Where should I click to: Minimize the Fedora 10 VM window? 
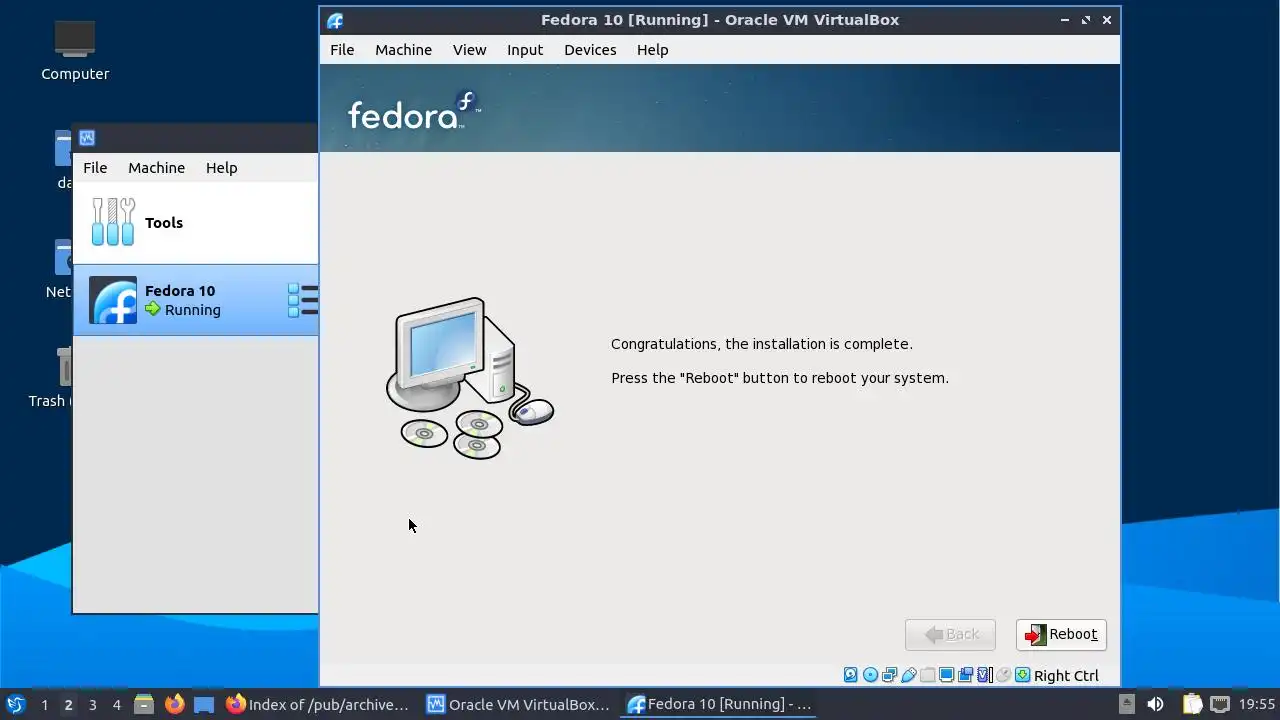[1065, 20]
